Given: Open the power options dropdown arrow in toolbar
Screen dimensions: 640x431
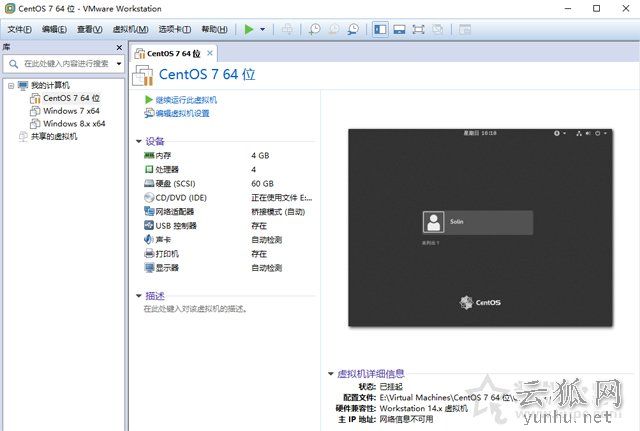Looking at the screenshot, I should click(x=262, y=29).
